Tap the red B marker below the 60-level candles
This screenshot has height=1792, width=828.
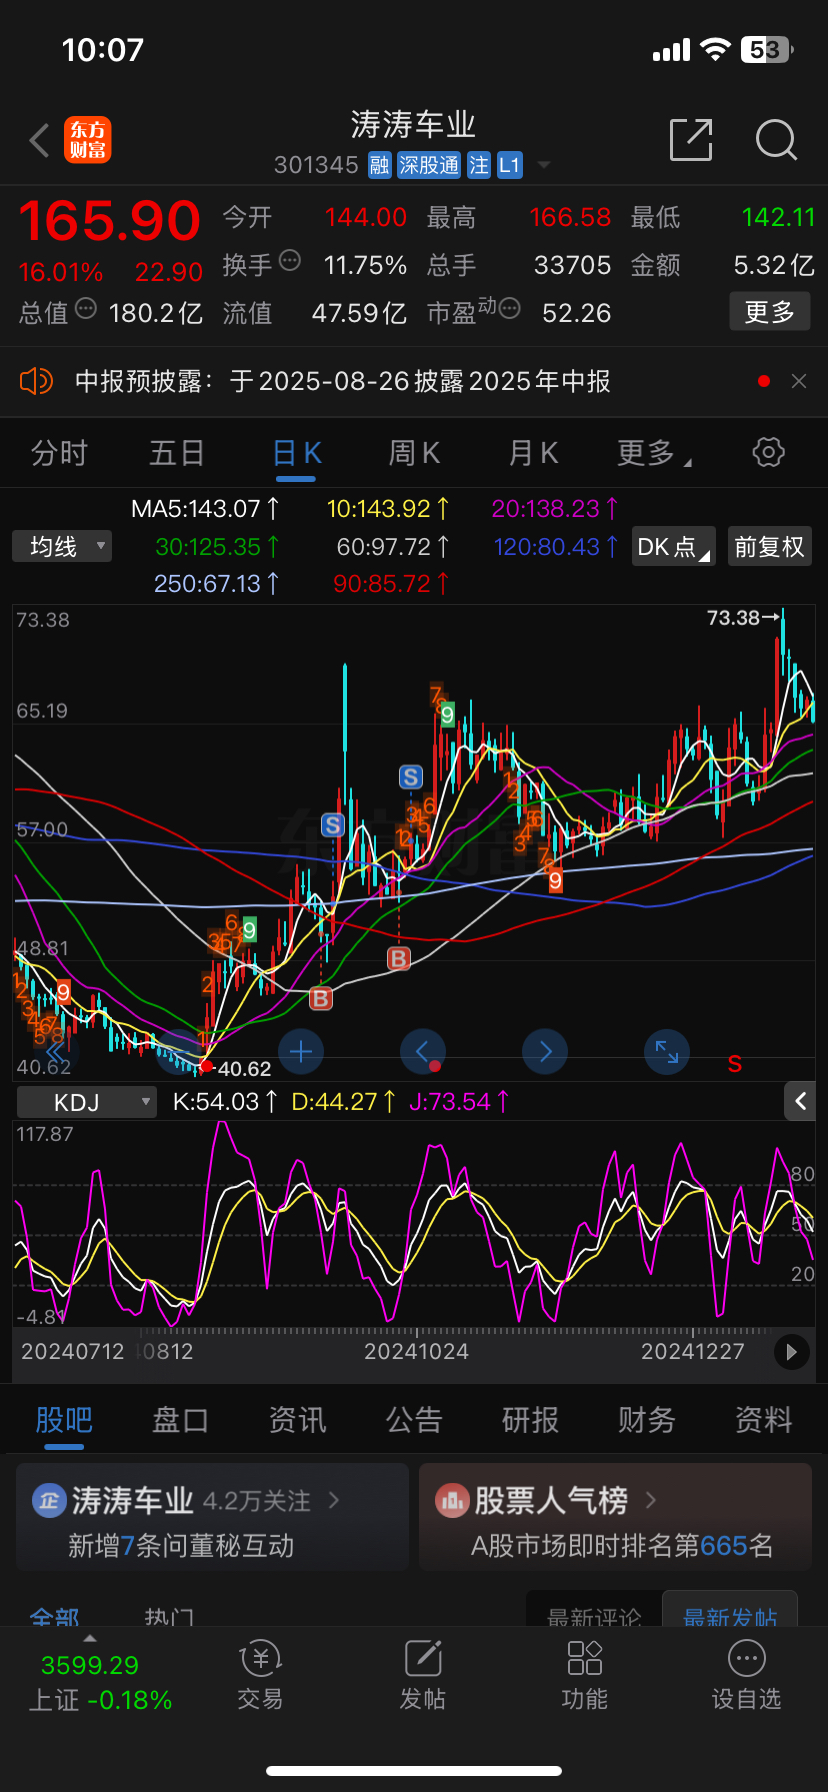coord(398,958)
